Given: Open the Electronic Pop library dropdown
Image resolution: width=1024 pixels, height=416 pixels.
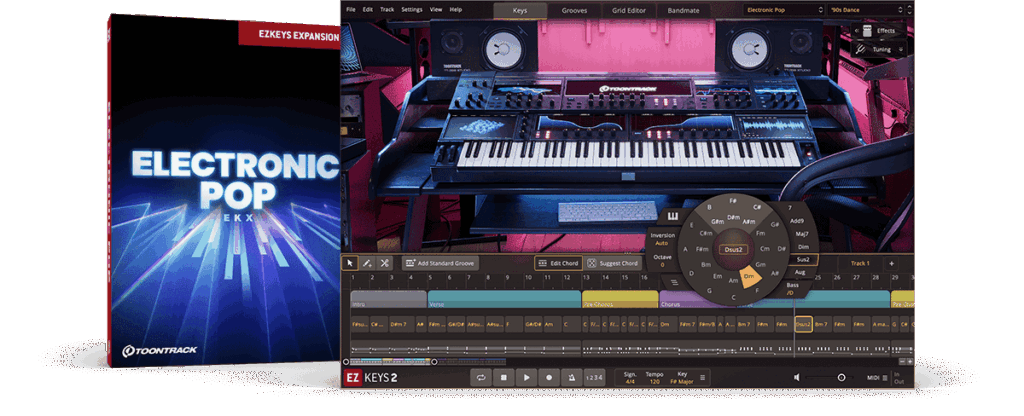Looking at the screenshot, I should [x=784, y=10].
